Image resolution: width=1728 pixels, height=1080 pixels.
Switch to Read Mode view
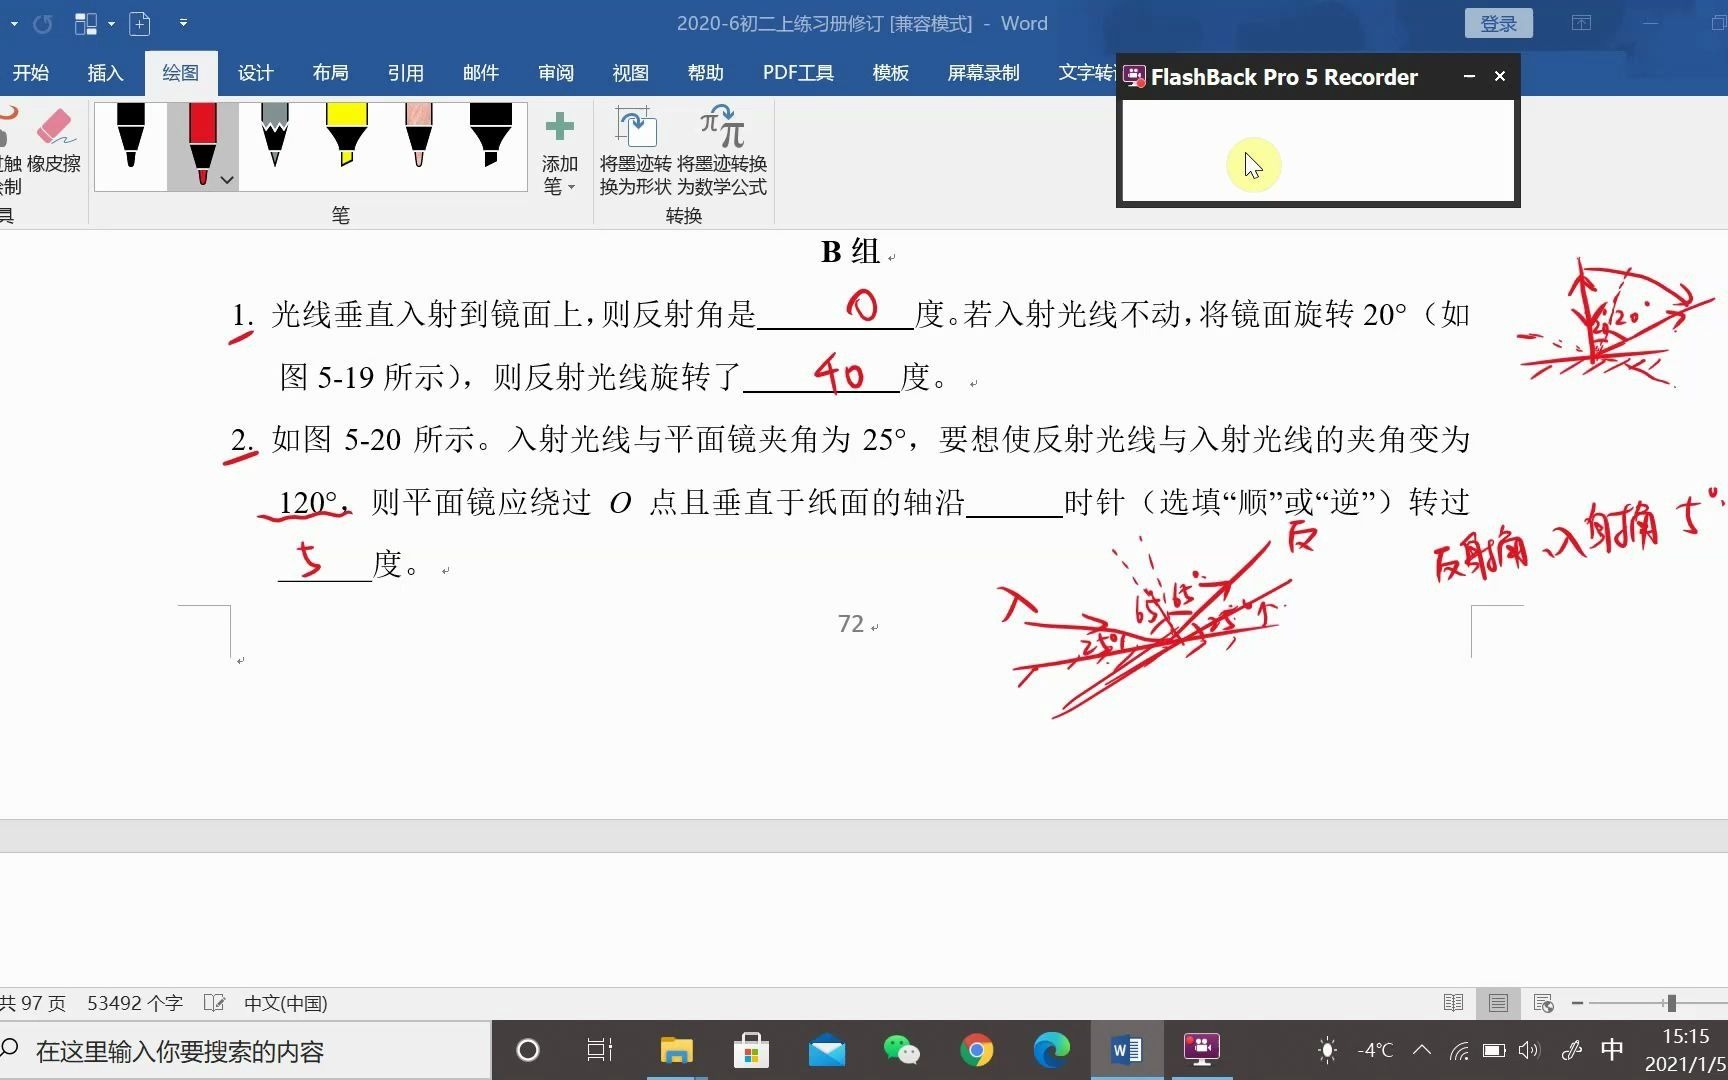point(1453,1003)
